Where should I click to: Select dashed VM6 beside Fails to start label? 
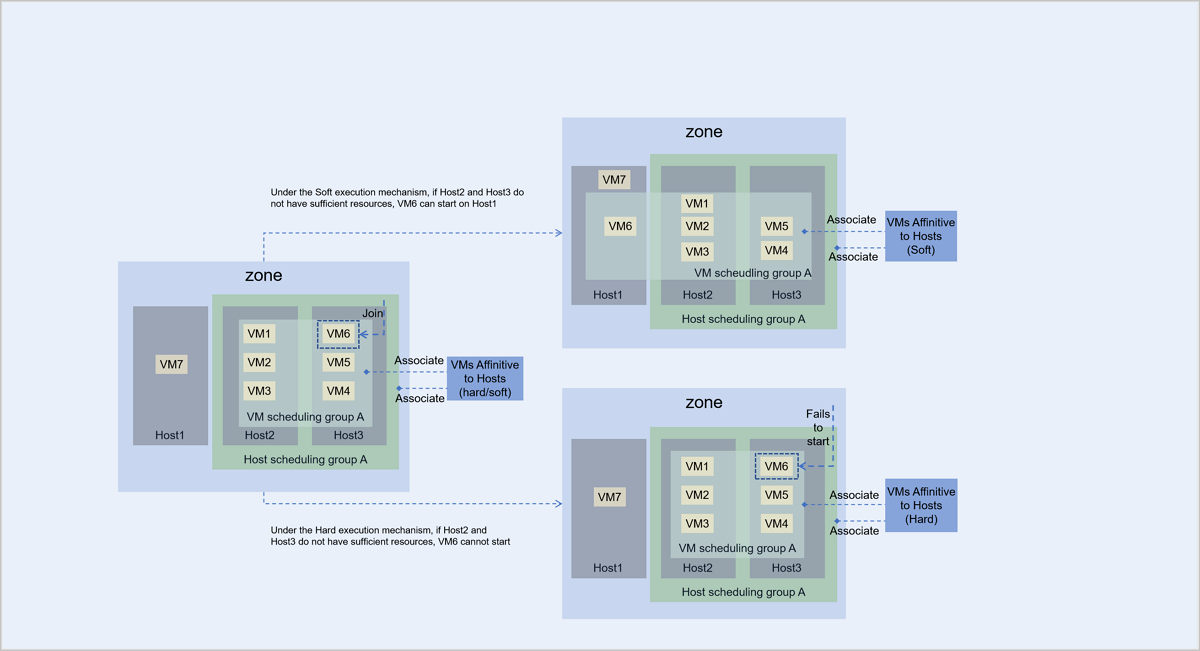(776, 466)
